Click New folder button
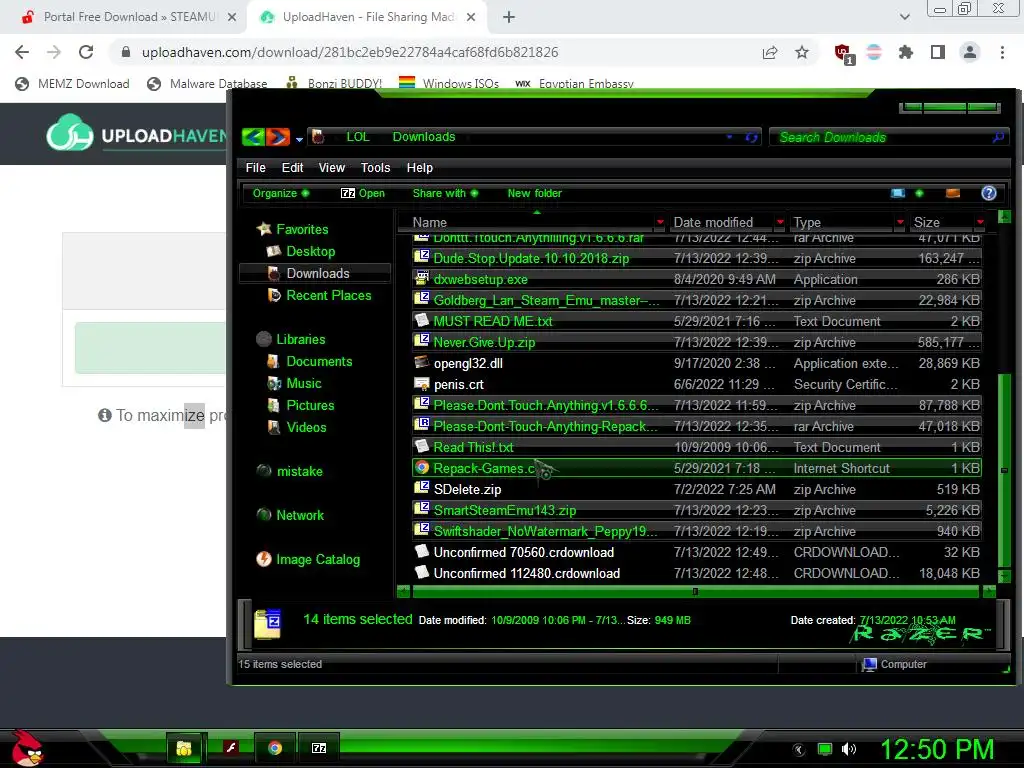The image size is (1024, 768). [x=534, y=193]
